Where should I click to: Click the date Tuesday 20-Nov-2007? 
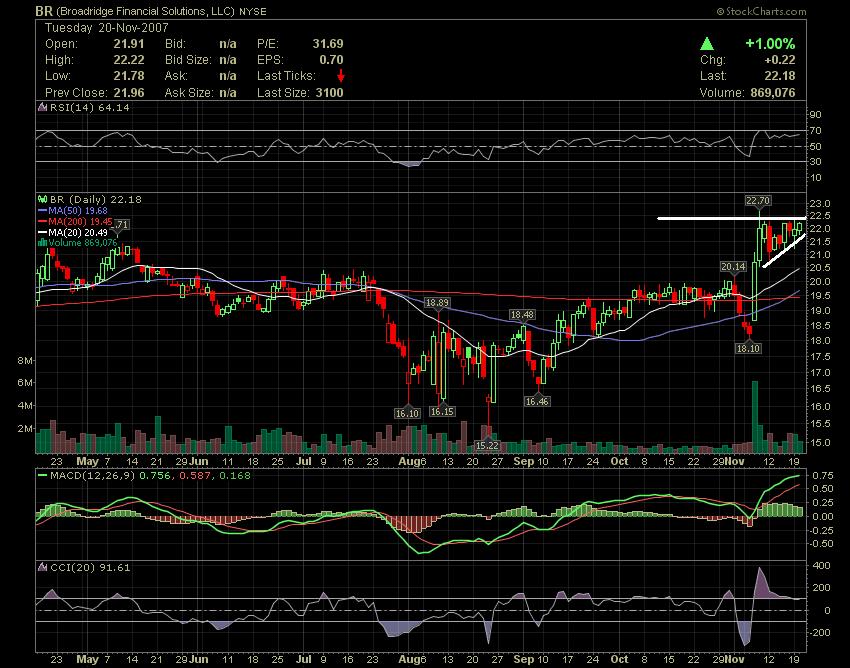[107, 28]
